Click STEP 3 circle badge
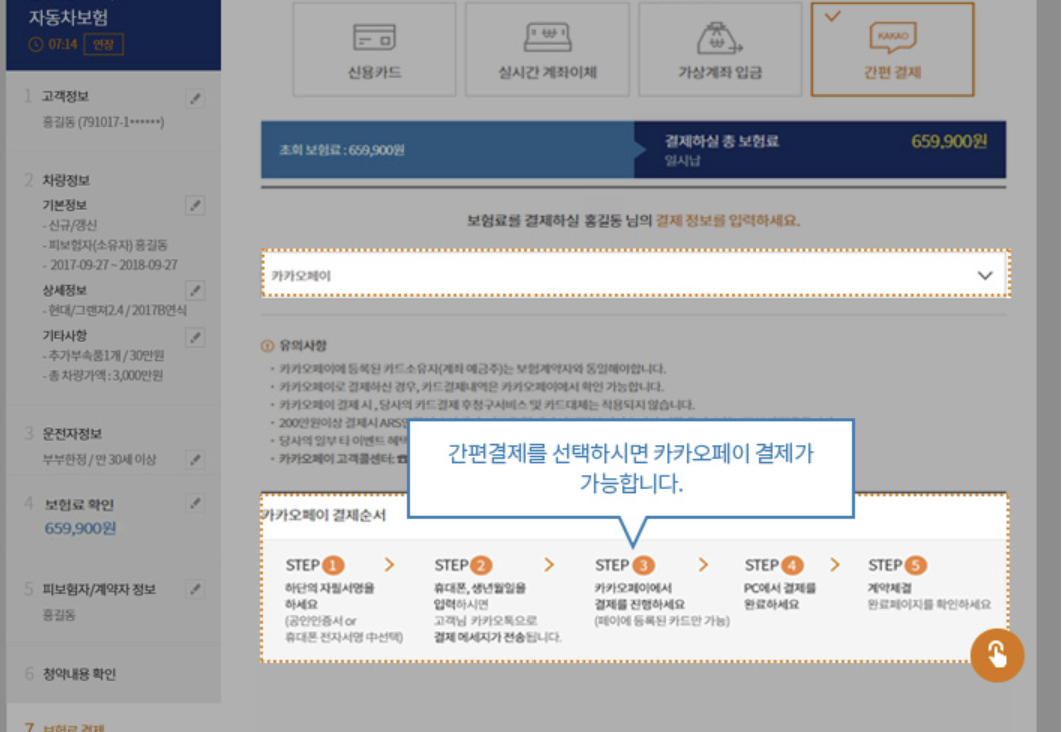Viewport: 1062px width, 732px height. [x=643, y=565]
